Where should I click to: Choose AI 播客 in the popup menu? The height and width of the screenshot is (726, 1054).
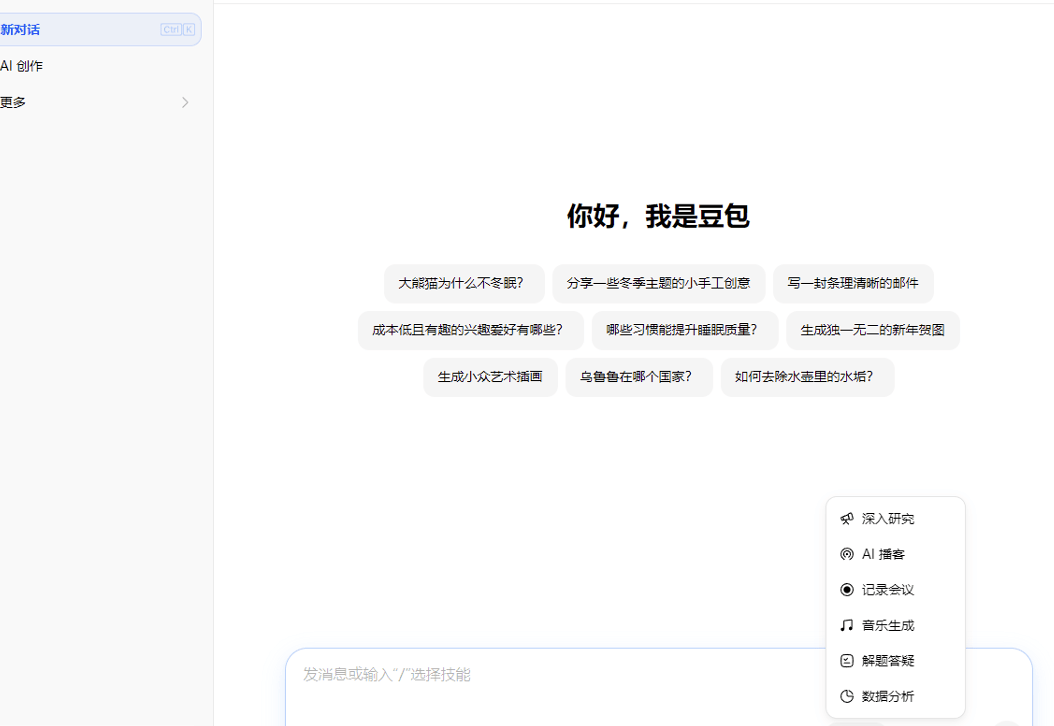tap(895, 554)
